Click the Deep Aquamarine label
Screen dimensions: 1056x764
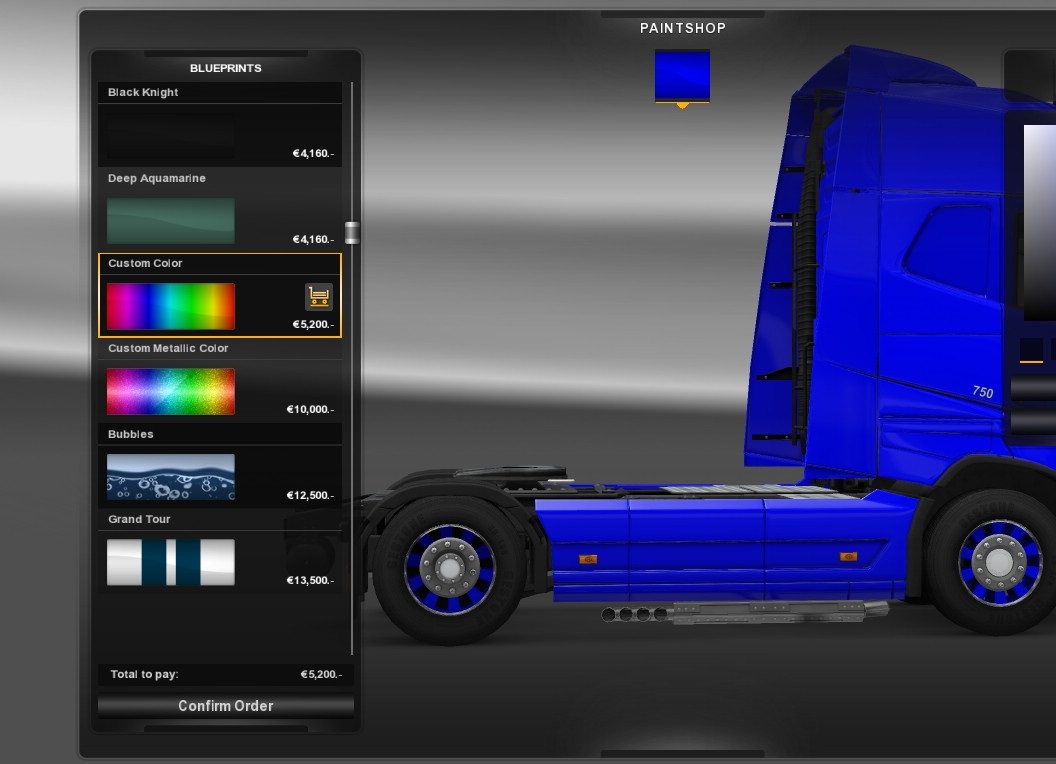[x=157, y=179]
